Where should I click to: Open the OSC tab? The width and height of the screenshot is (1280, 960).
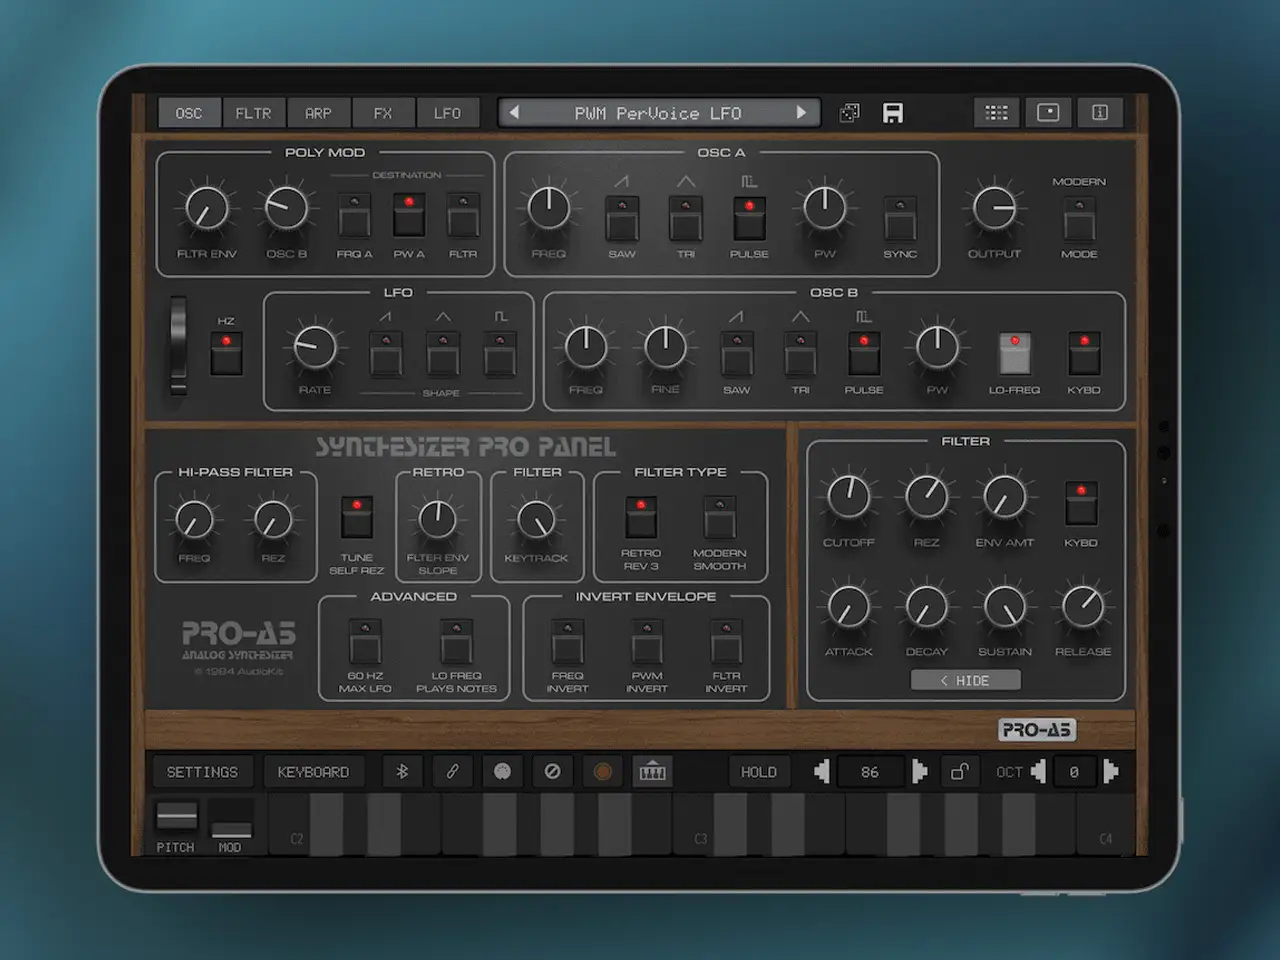(189, 113)
